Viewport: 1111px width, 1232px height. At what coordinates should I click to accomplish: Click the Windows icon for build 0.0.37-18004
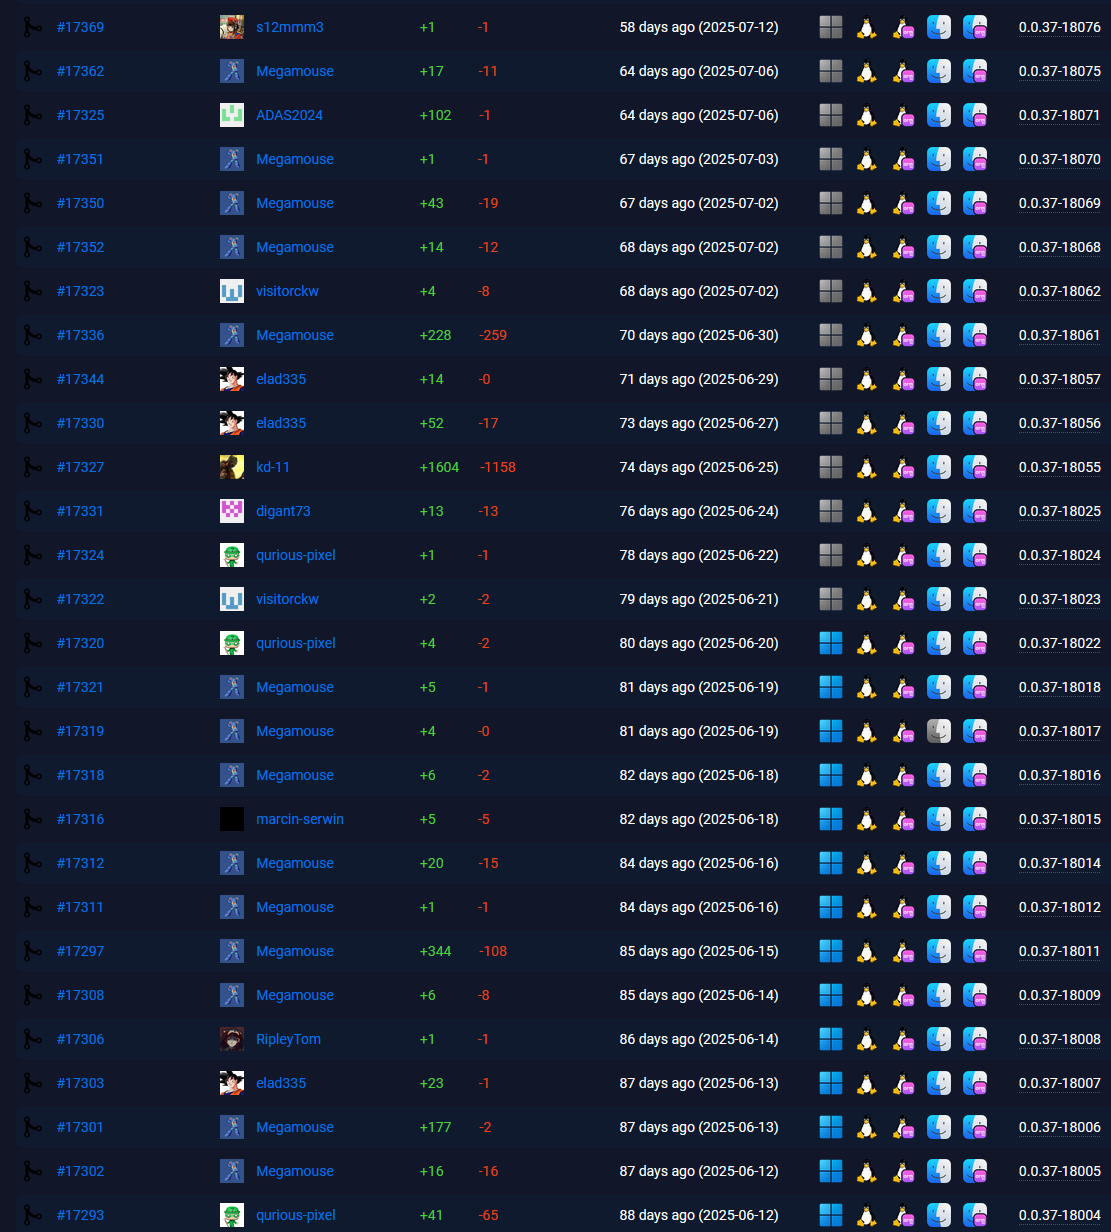831,1215
